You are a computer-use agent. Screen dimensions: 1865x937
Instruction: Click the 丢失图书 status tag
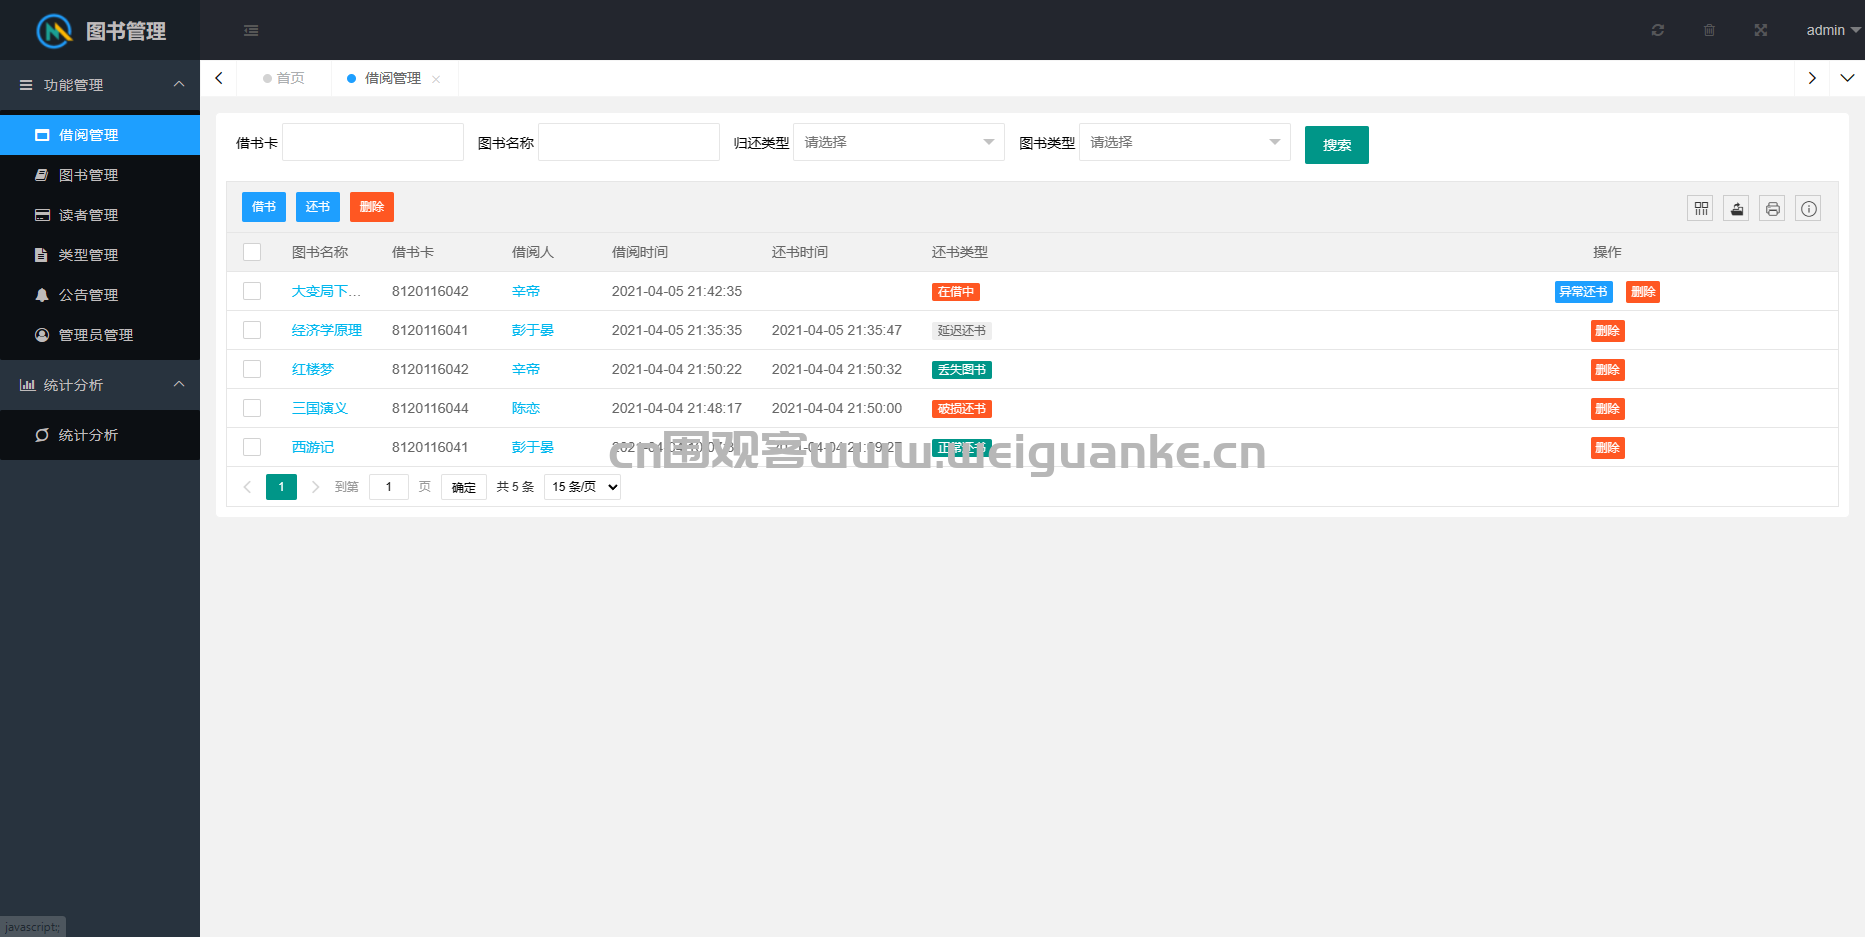coord(962,370)
